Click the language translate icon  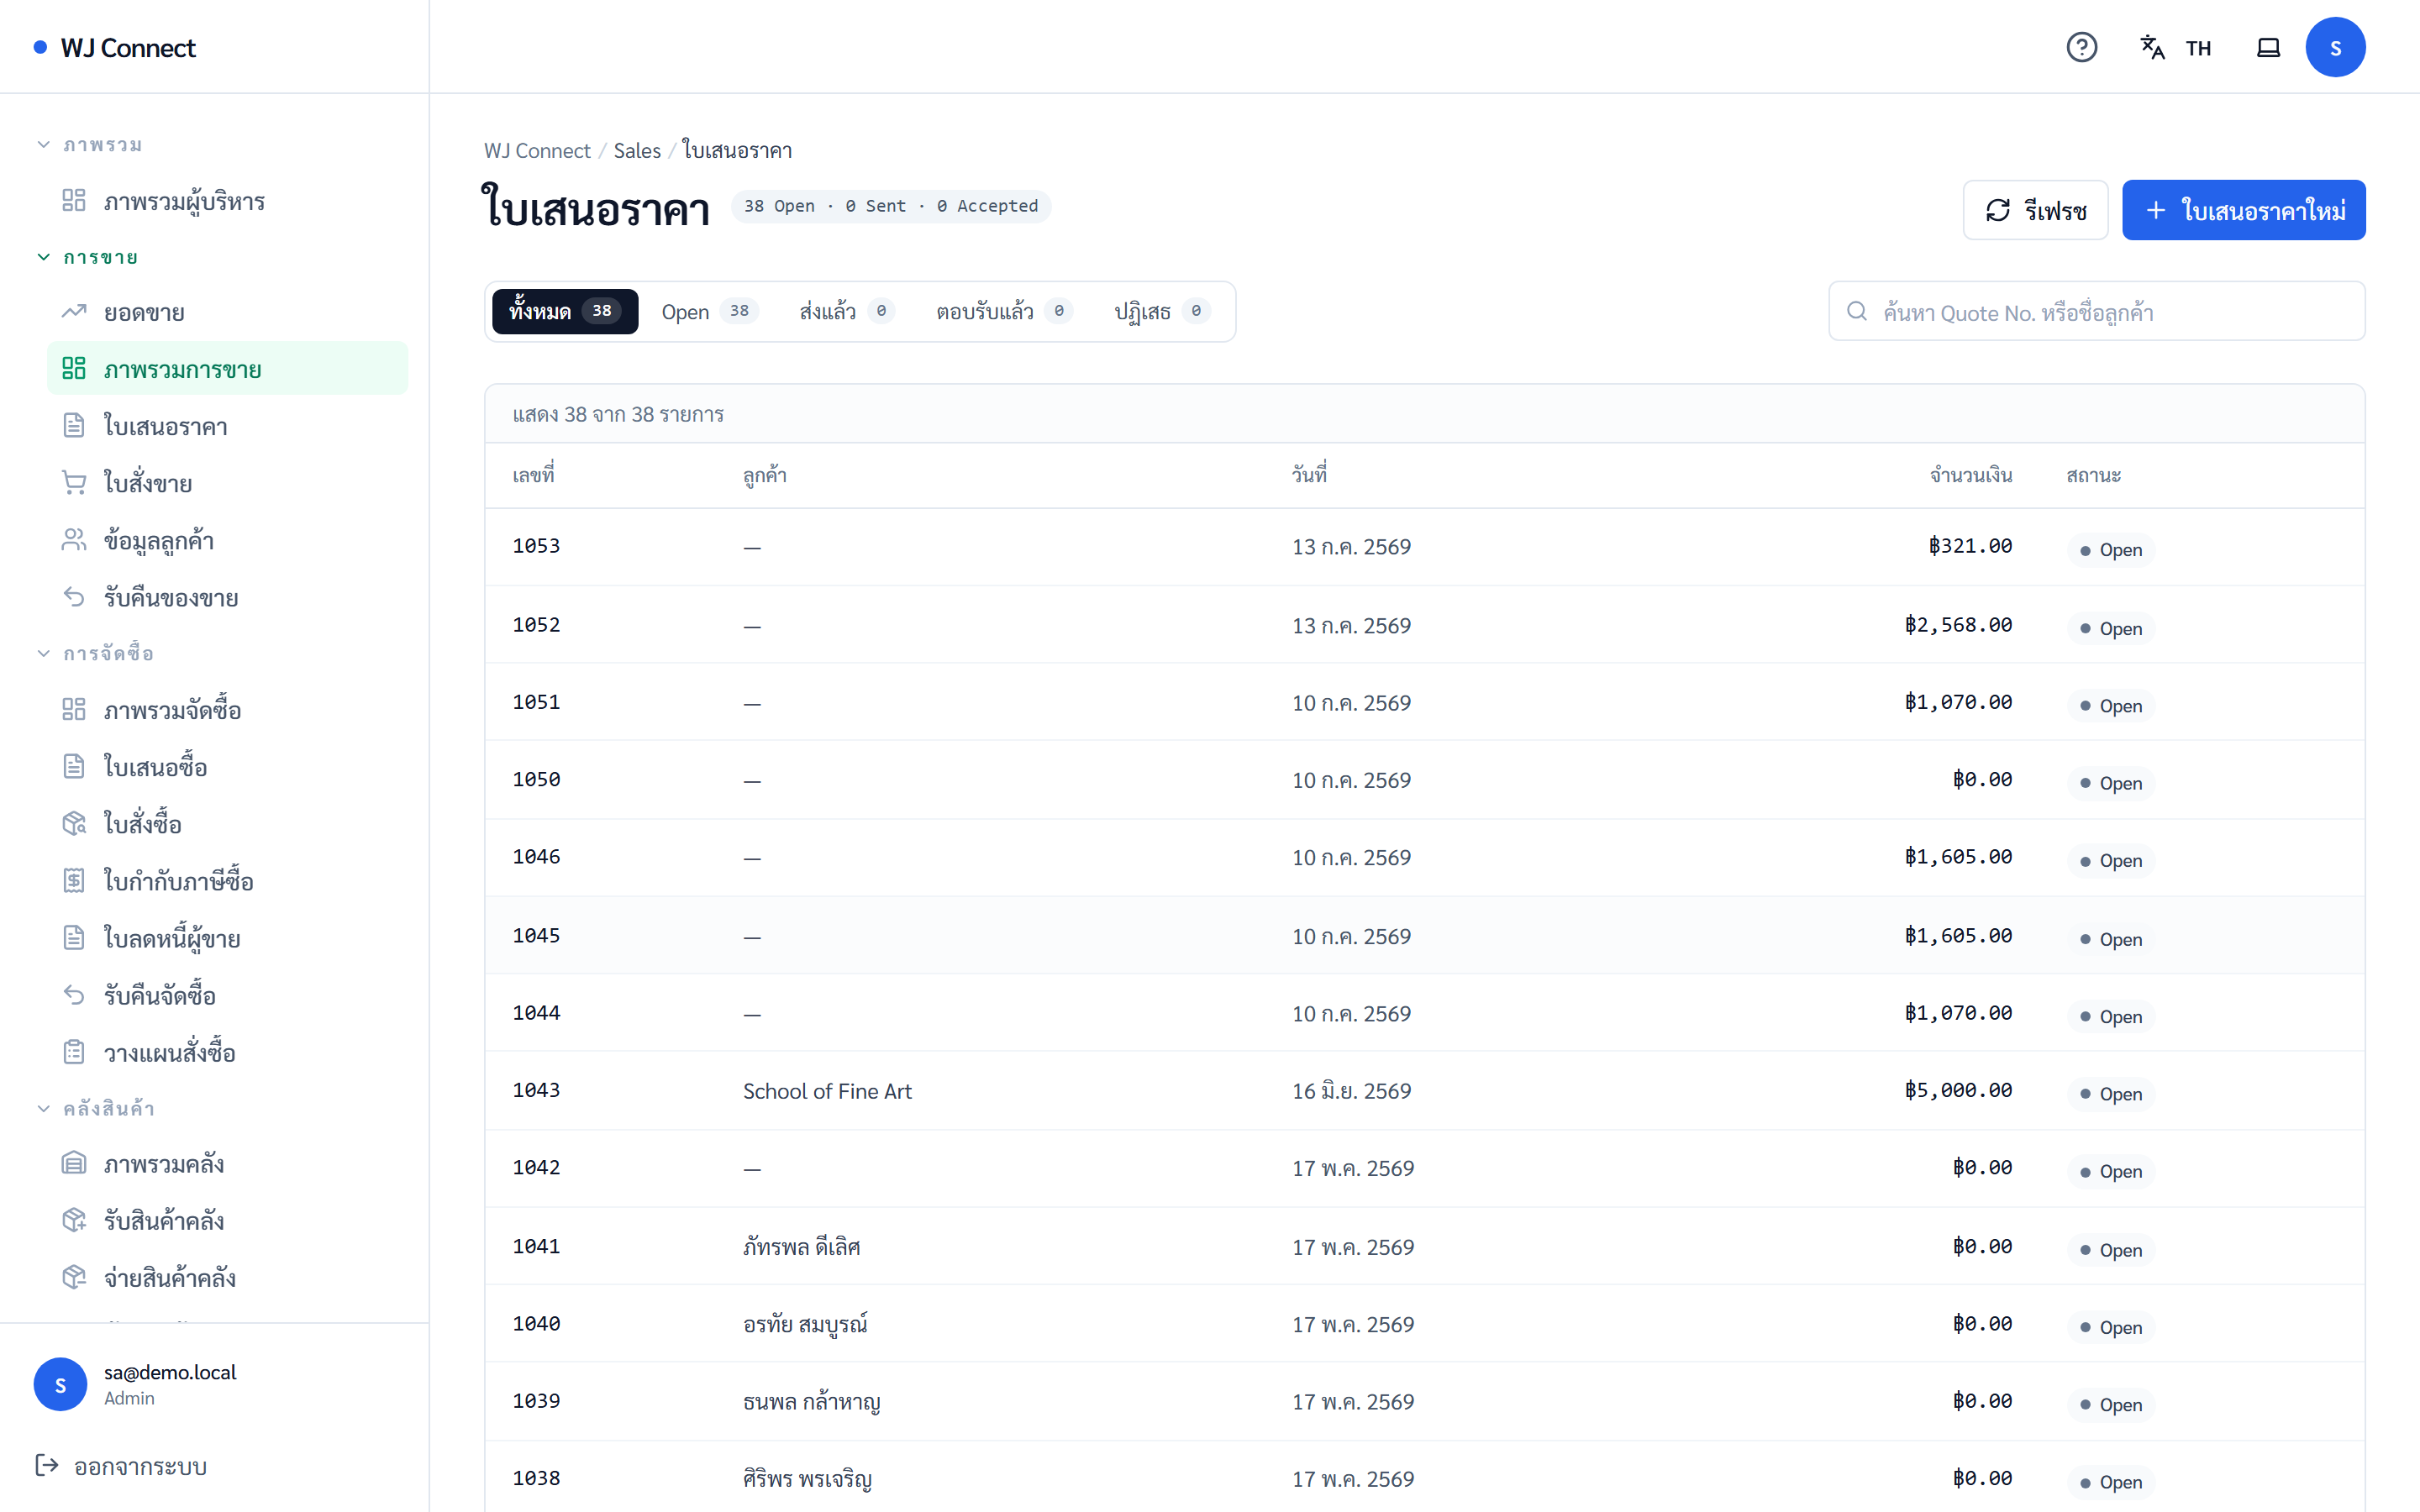(x=2152, y=47)
